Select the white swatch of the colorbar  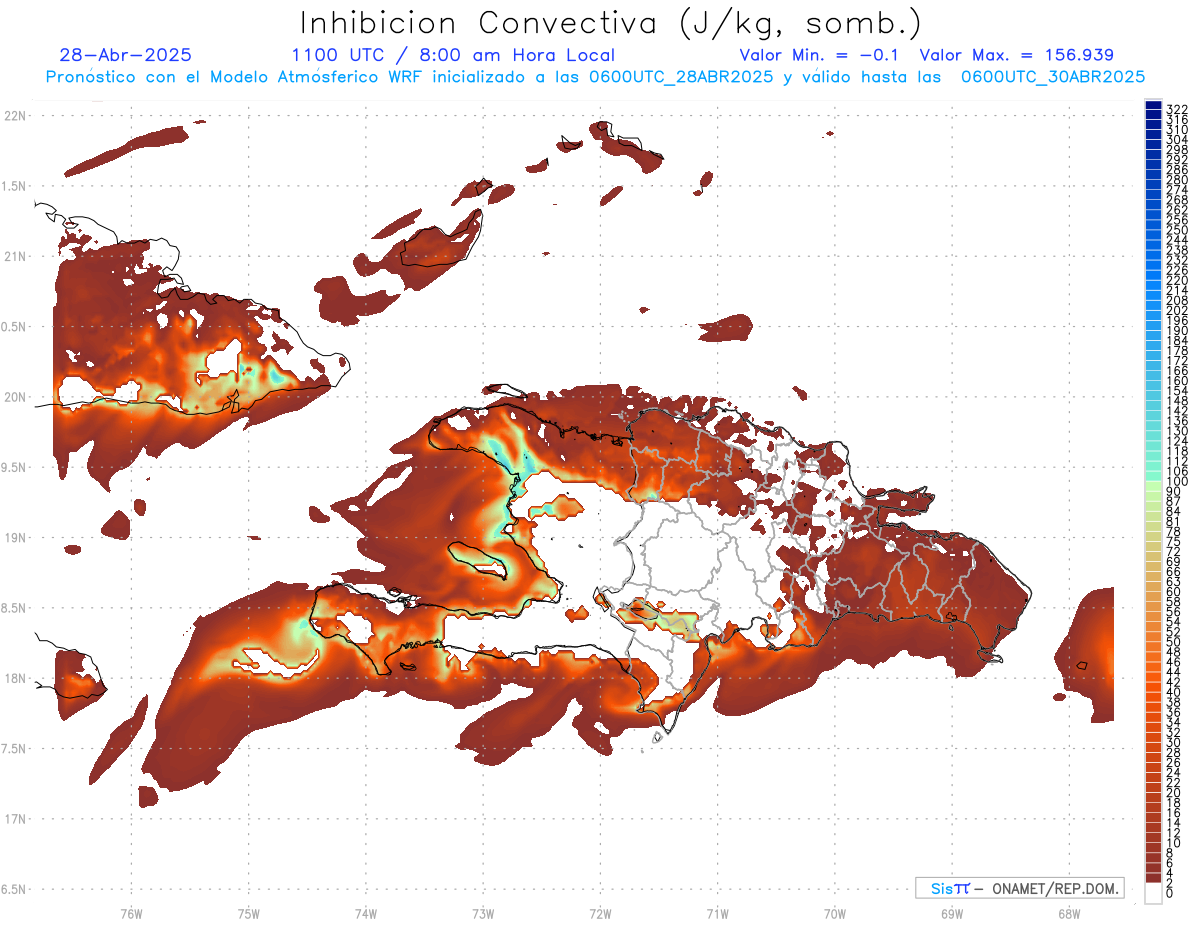pyautogui.click(x=1153, y=893)
